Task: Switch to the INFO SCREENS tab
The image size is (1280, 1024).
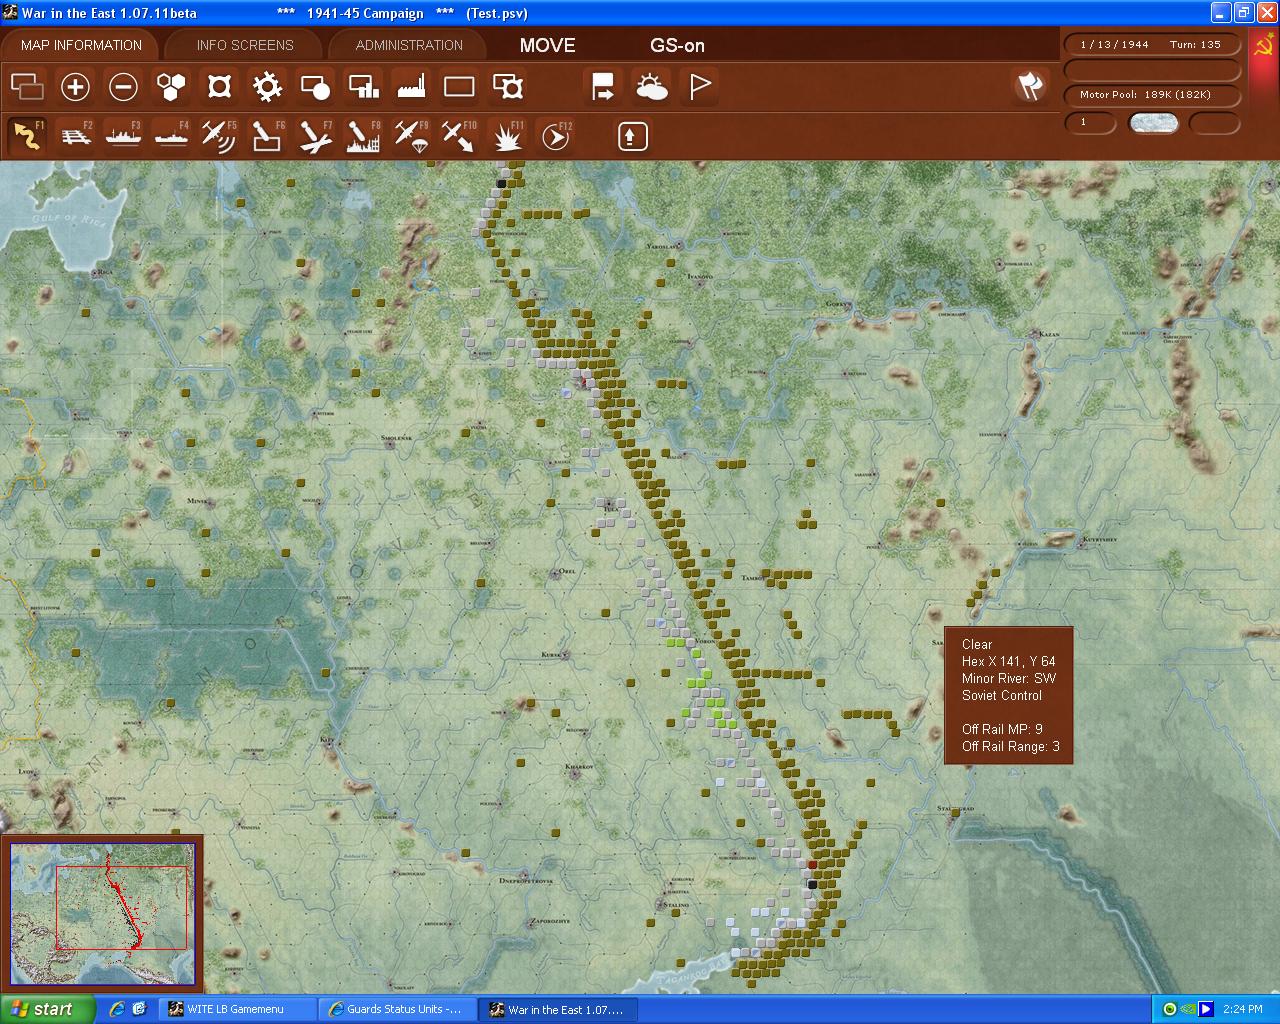Action: [x=245, y=45]
